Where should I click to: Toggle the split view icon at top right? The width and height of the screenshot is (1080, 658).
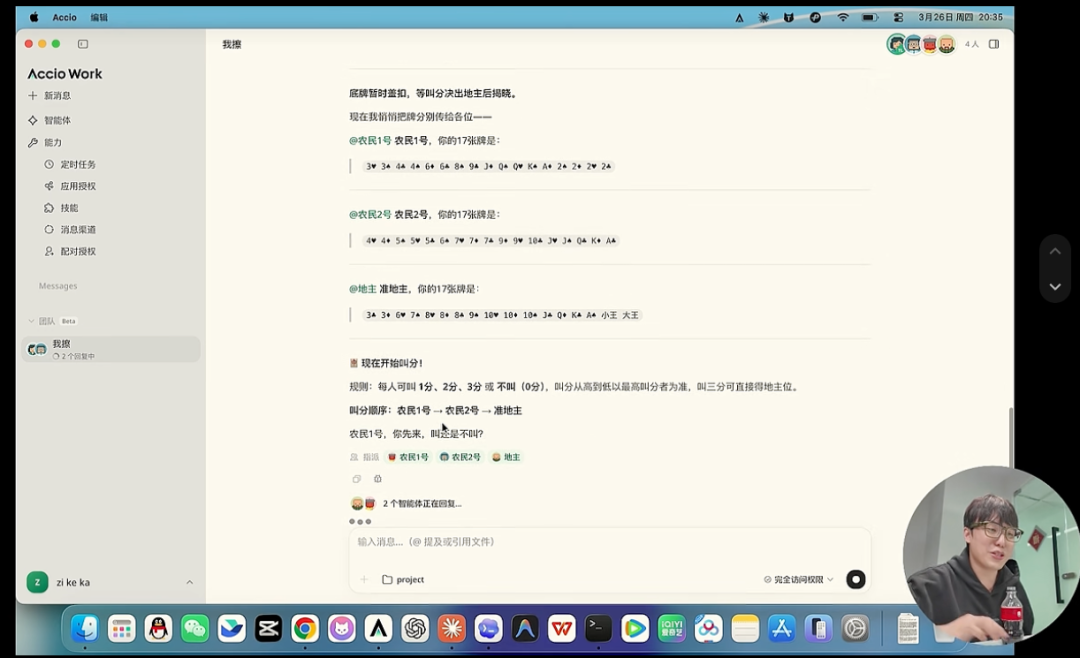[x=994, y=44]
